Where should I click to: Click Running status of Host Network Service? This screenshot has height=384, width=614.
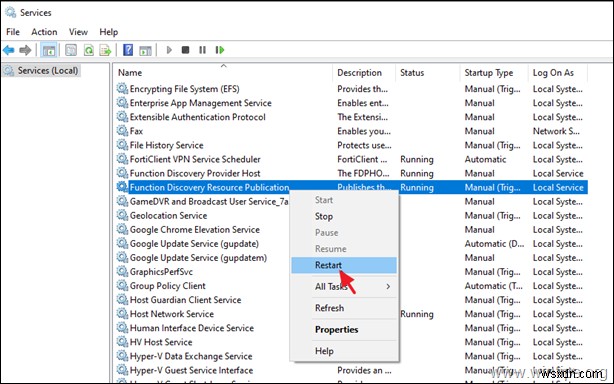(417, 314)
